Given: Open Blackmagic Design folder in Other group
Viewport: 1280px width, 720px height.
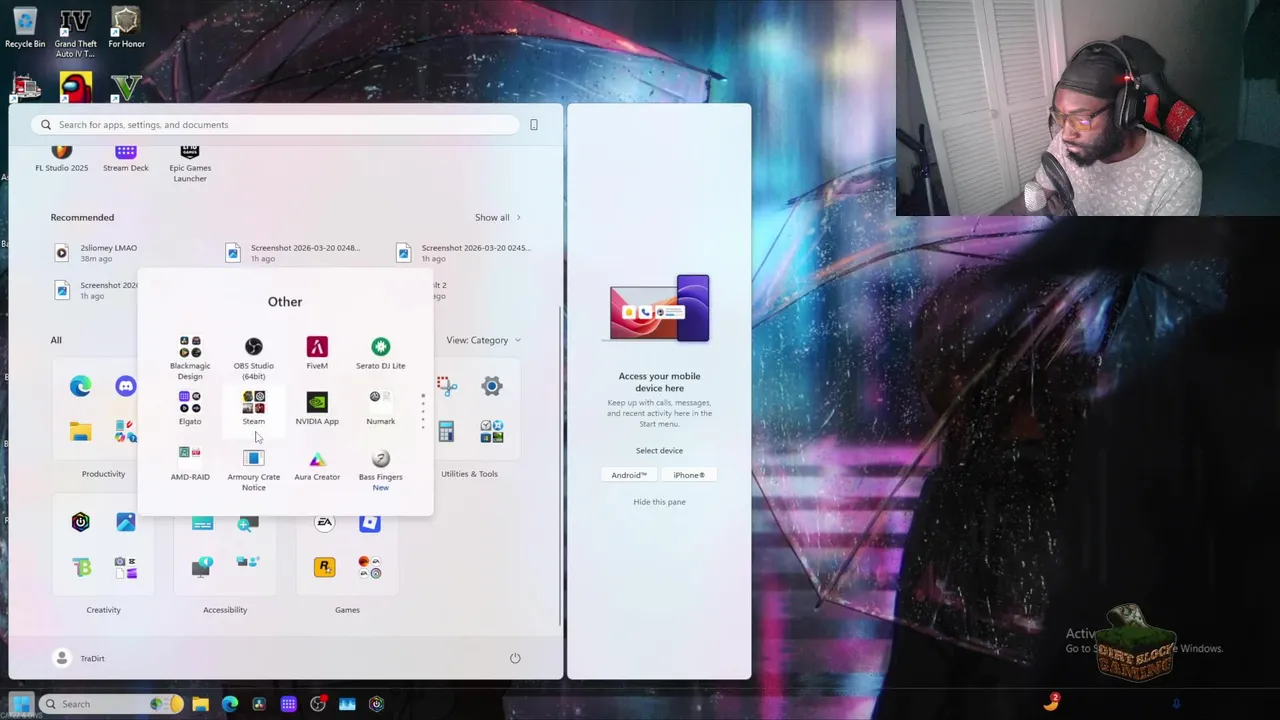Looking at the screenshot, I should (190, 358).
